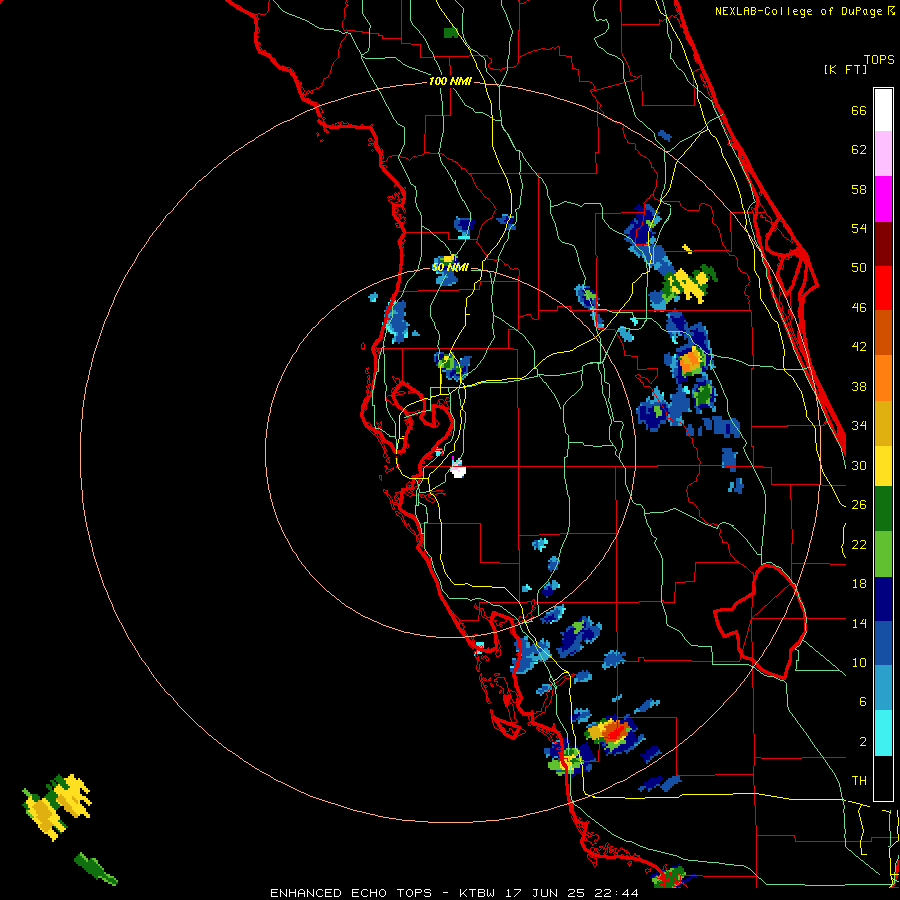The height and width of the screenshot is (900, 900).
Task: Click the NEXLAB-College of DuPage label
Action: coord(798,11)
